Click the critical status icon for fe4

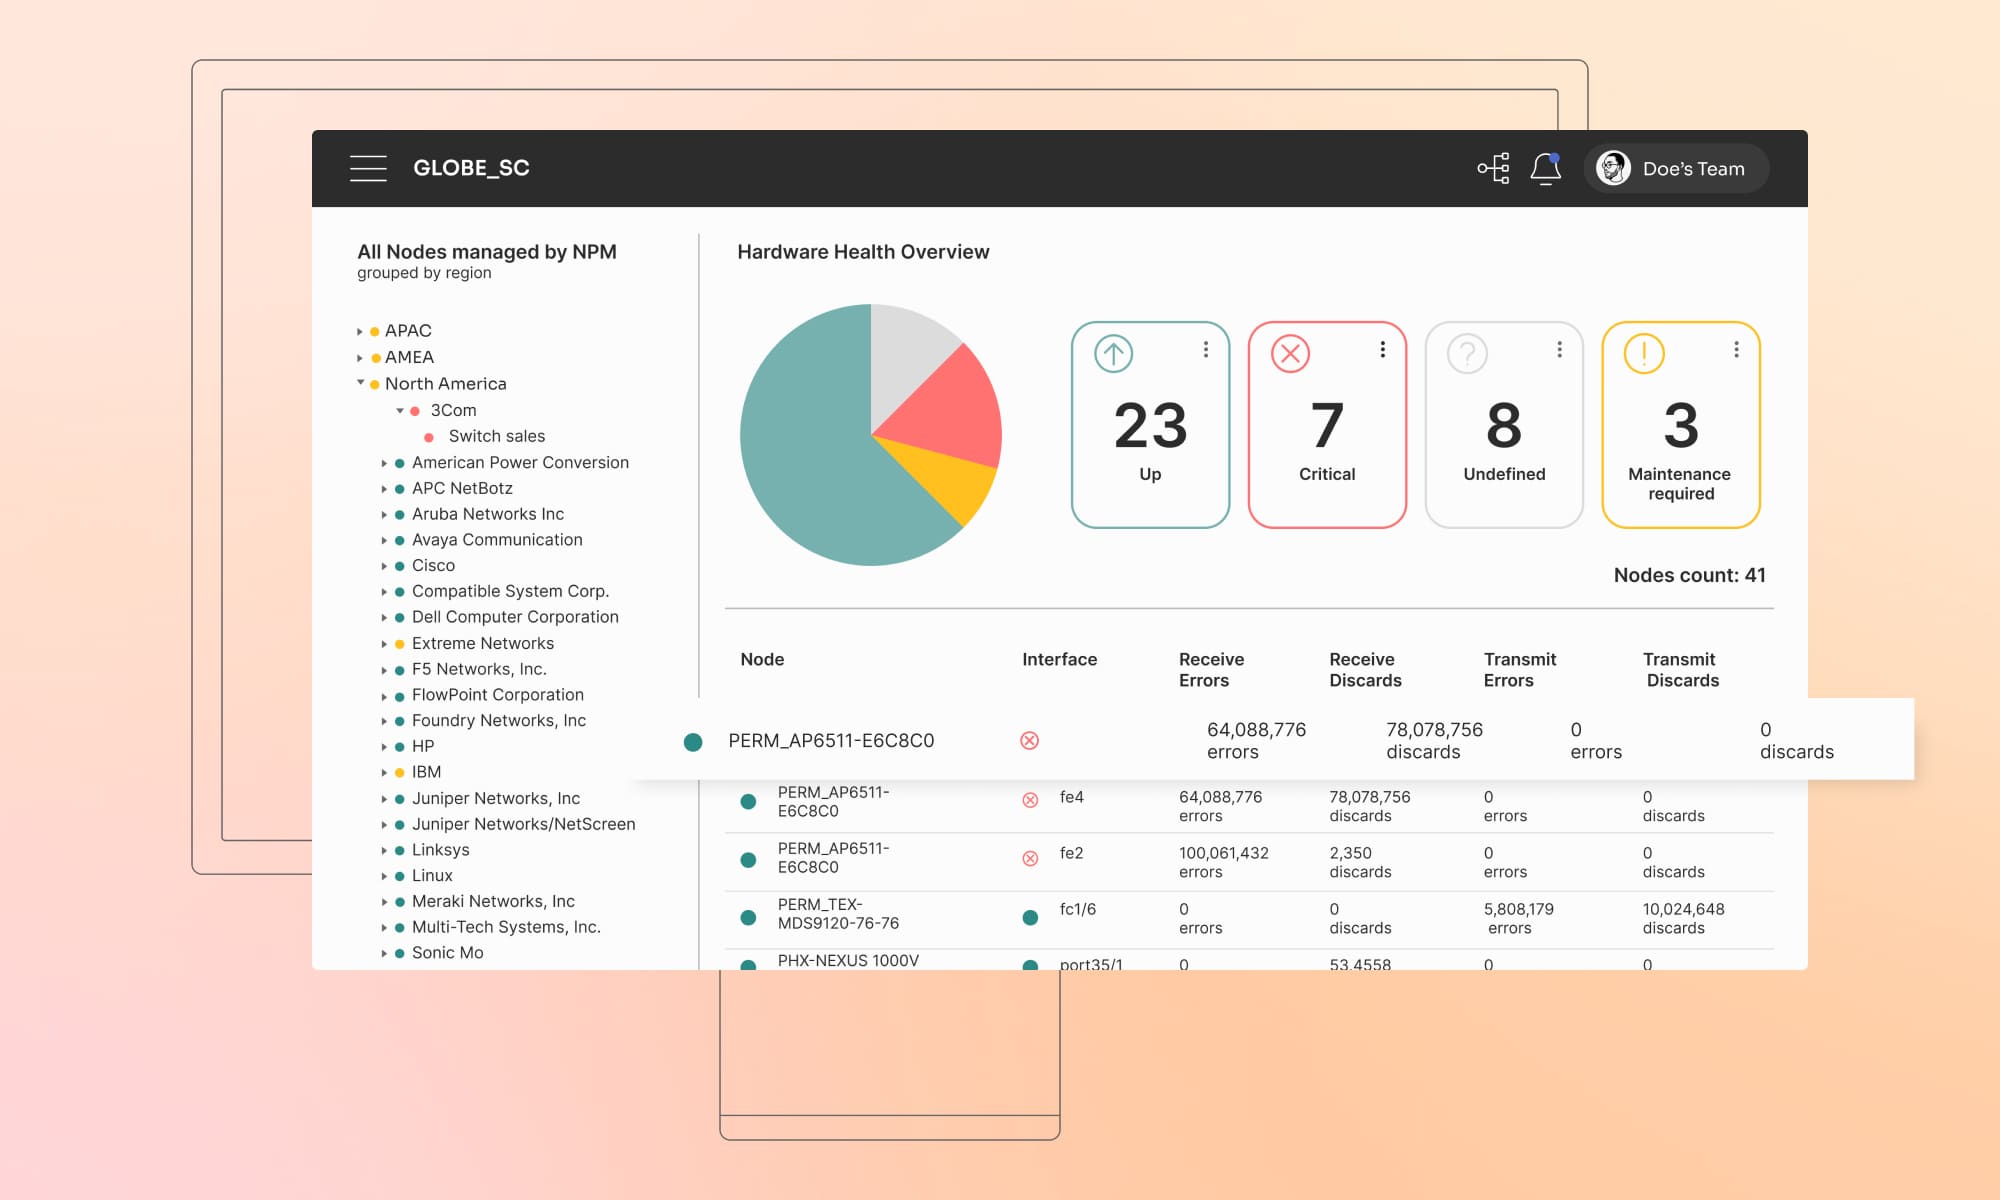(x=1030, y=800)
